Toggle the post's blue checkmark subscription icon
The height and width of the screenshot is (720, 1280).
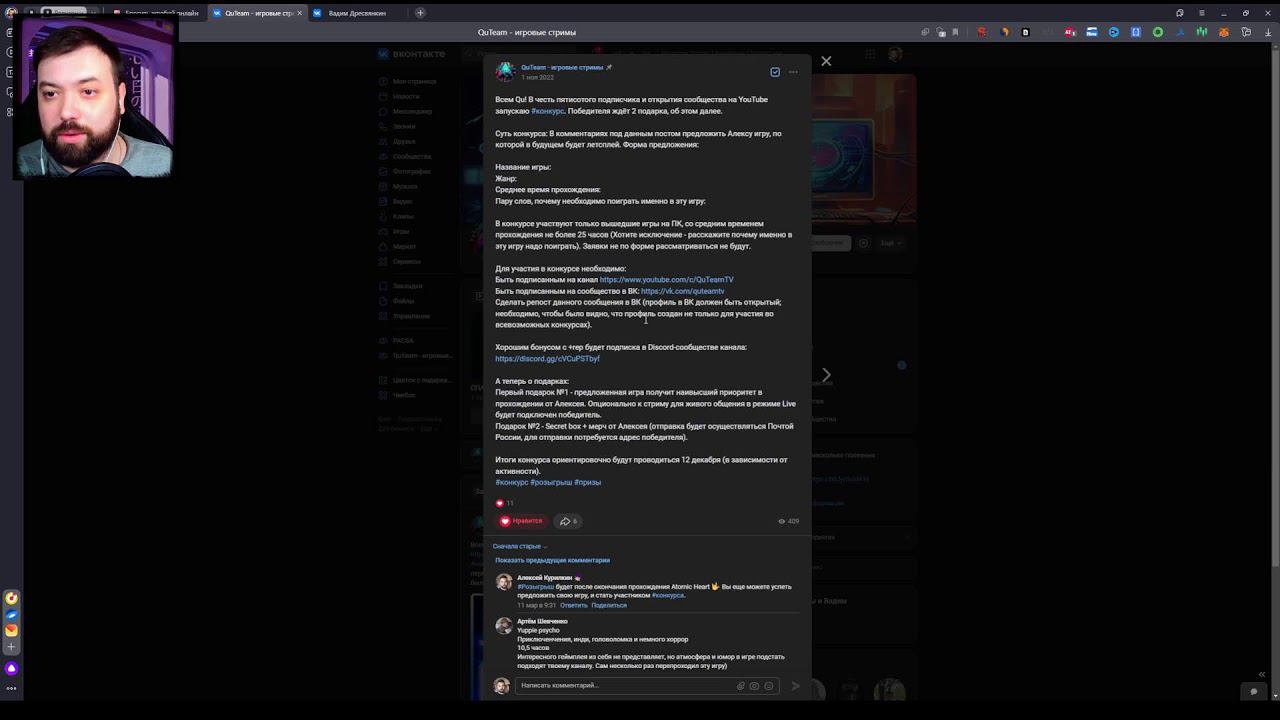pos(775,72)
